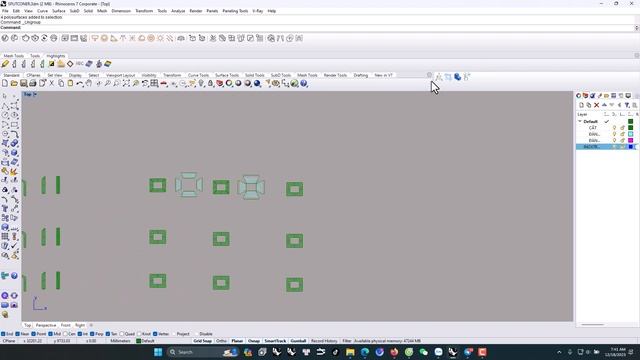This screenshot has height=360, width=640.
Task: Switch to the Curve Tools toolbar tab
Action: [198, 75]
